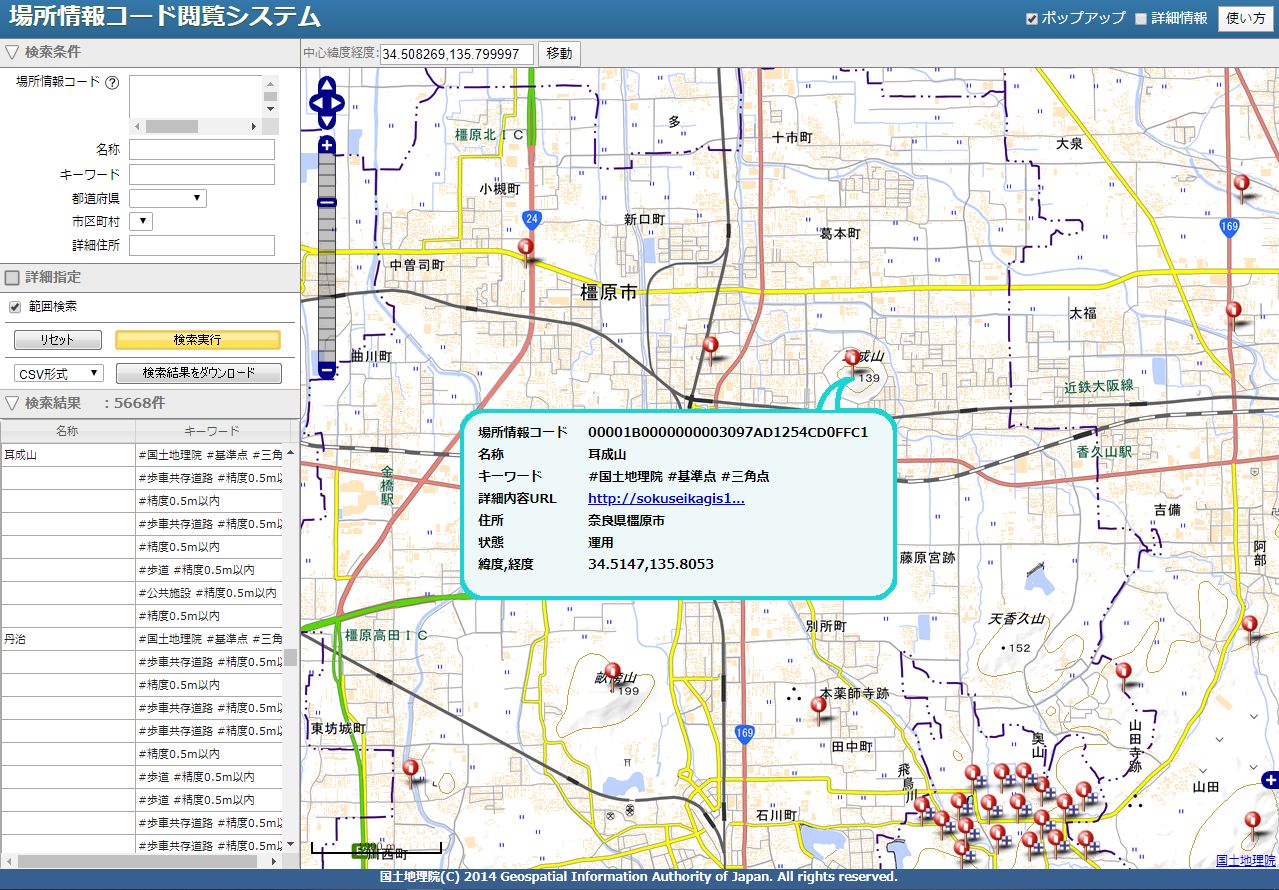Click the red pin marker on 耳成山
Image resolution: width=1279 pixels, height=890 pixels.
point(852,359)
